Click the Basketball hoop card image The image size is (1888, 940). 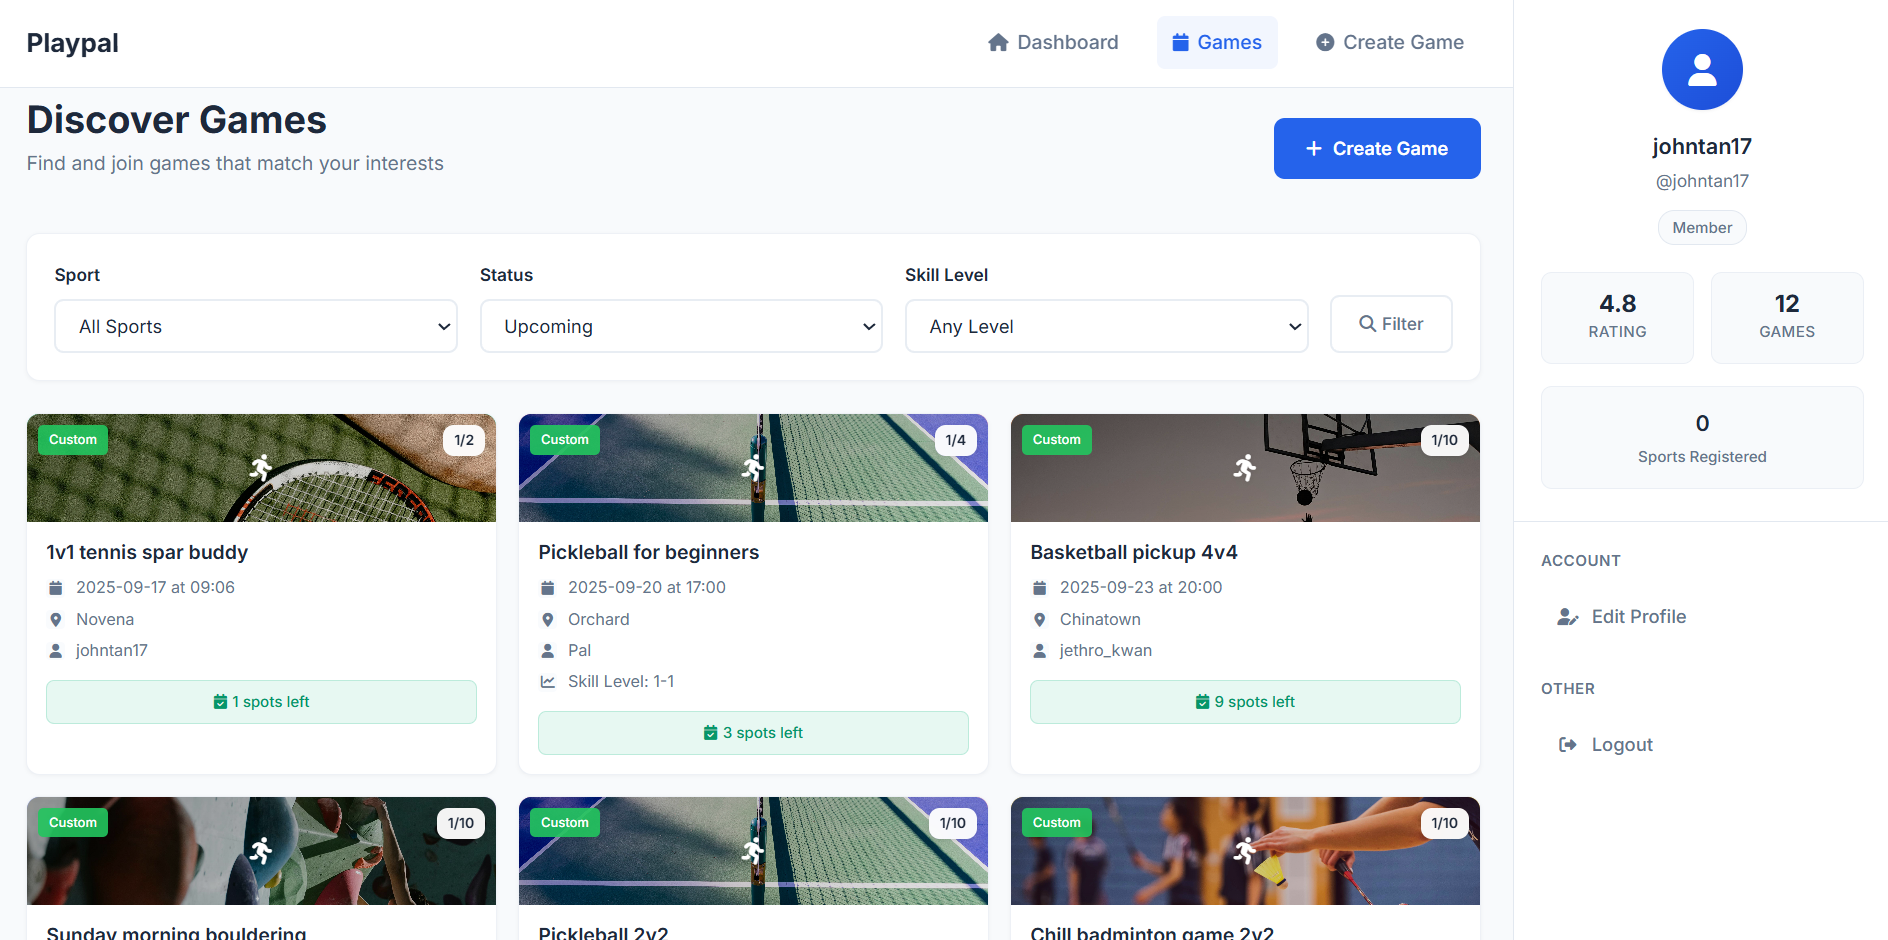(x=1245, y=468)
